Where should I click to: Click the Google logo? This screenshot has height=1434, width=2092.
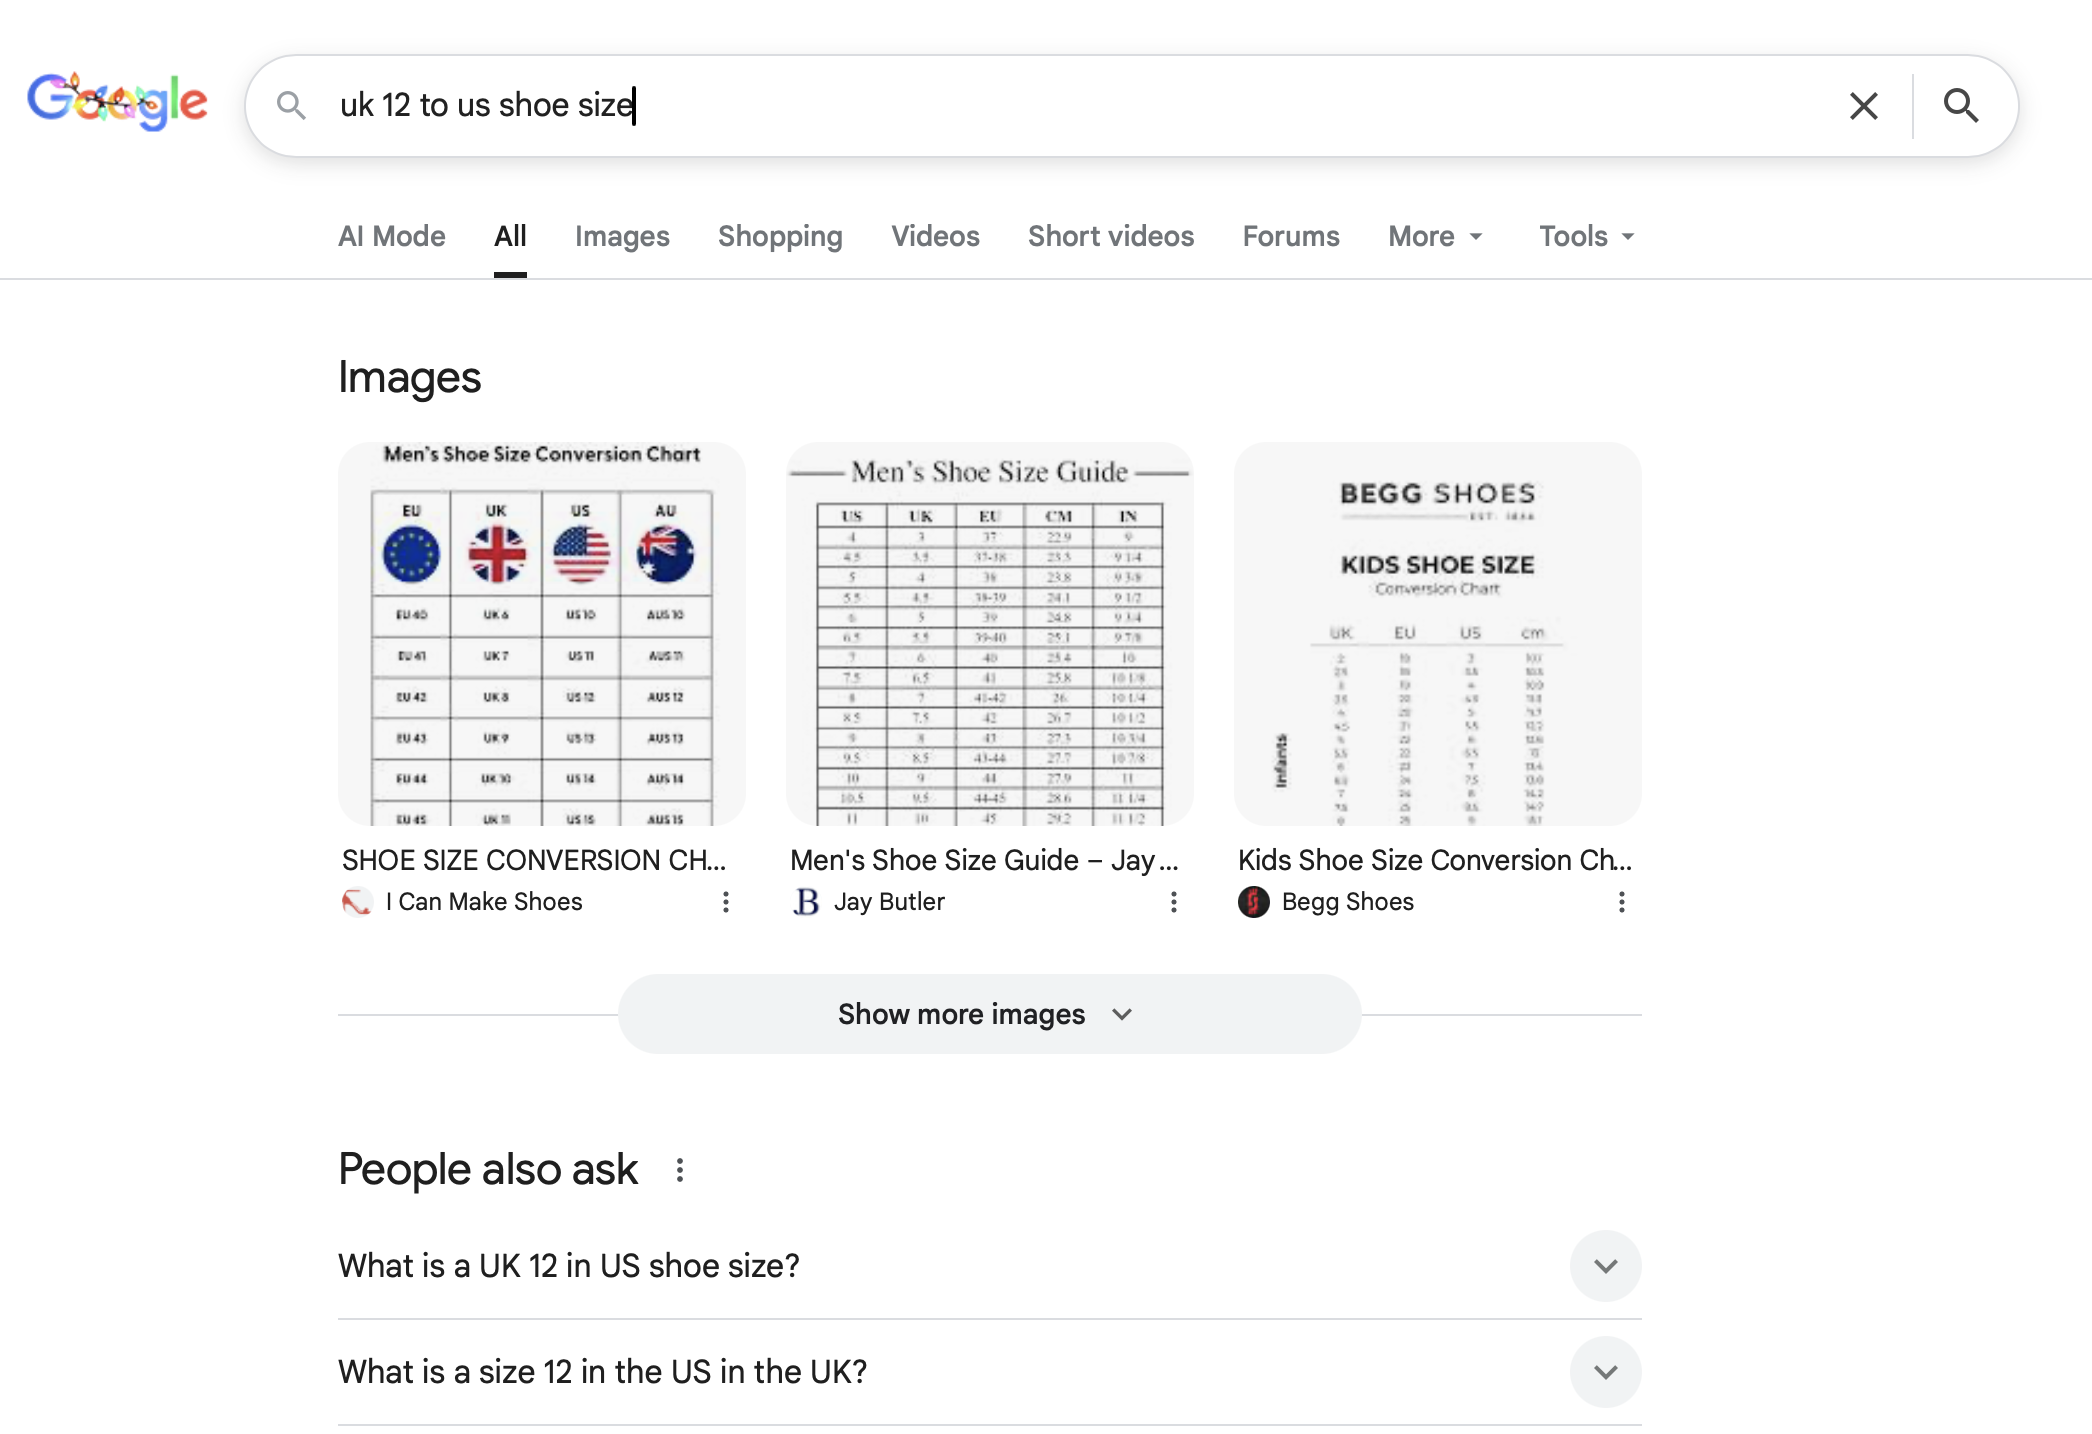pos(117,103)
